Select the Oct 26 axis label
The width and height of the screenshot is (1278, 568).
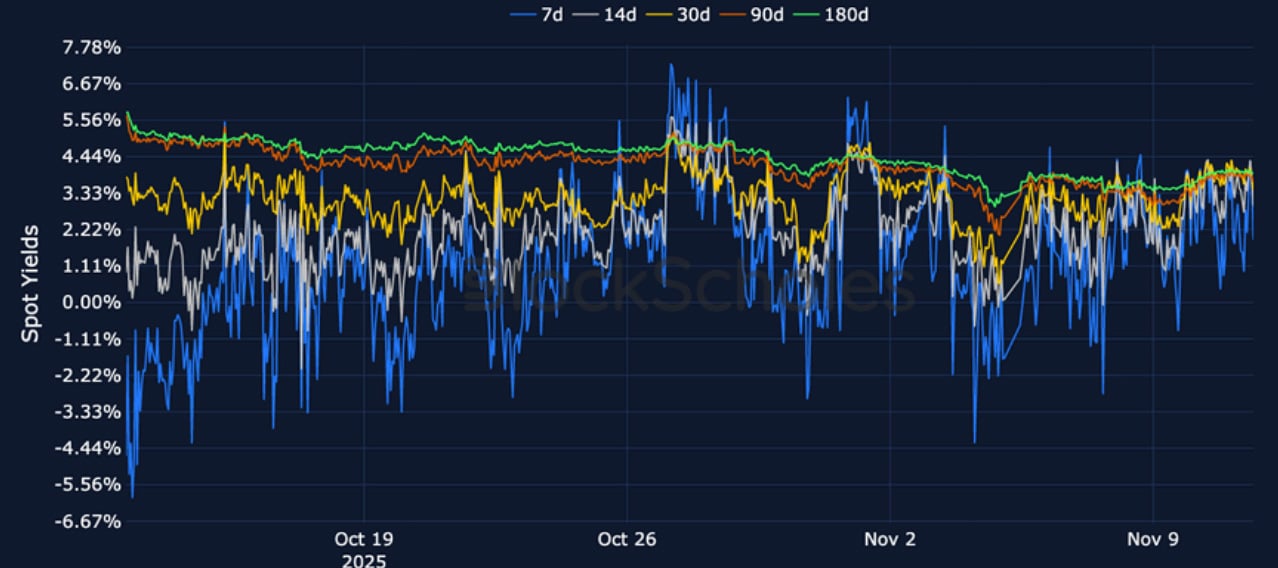(627, 540)
